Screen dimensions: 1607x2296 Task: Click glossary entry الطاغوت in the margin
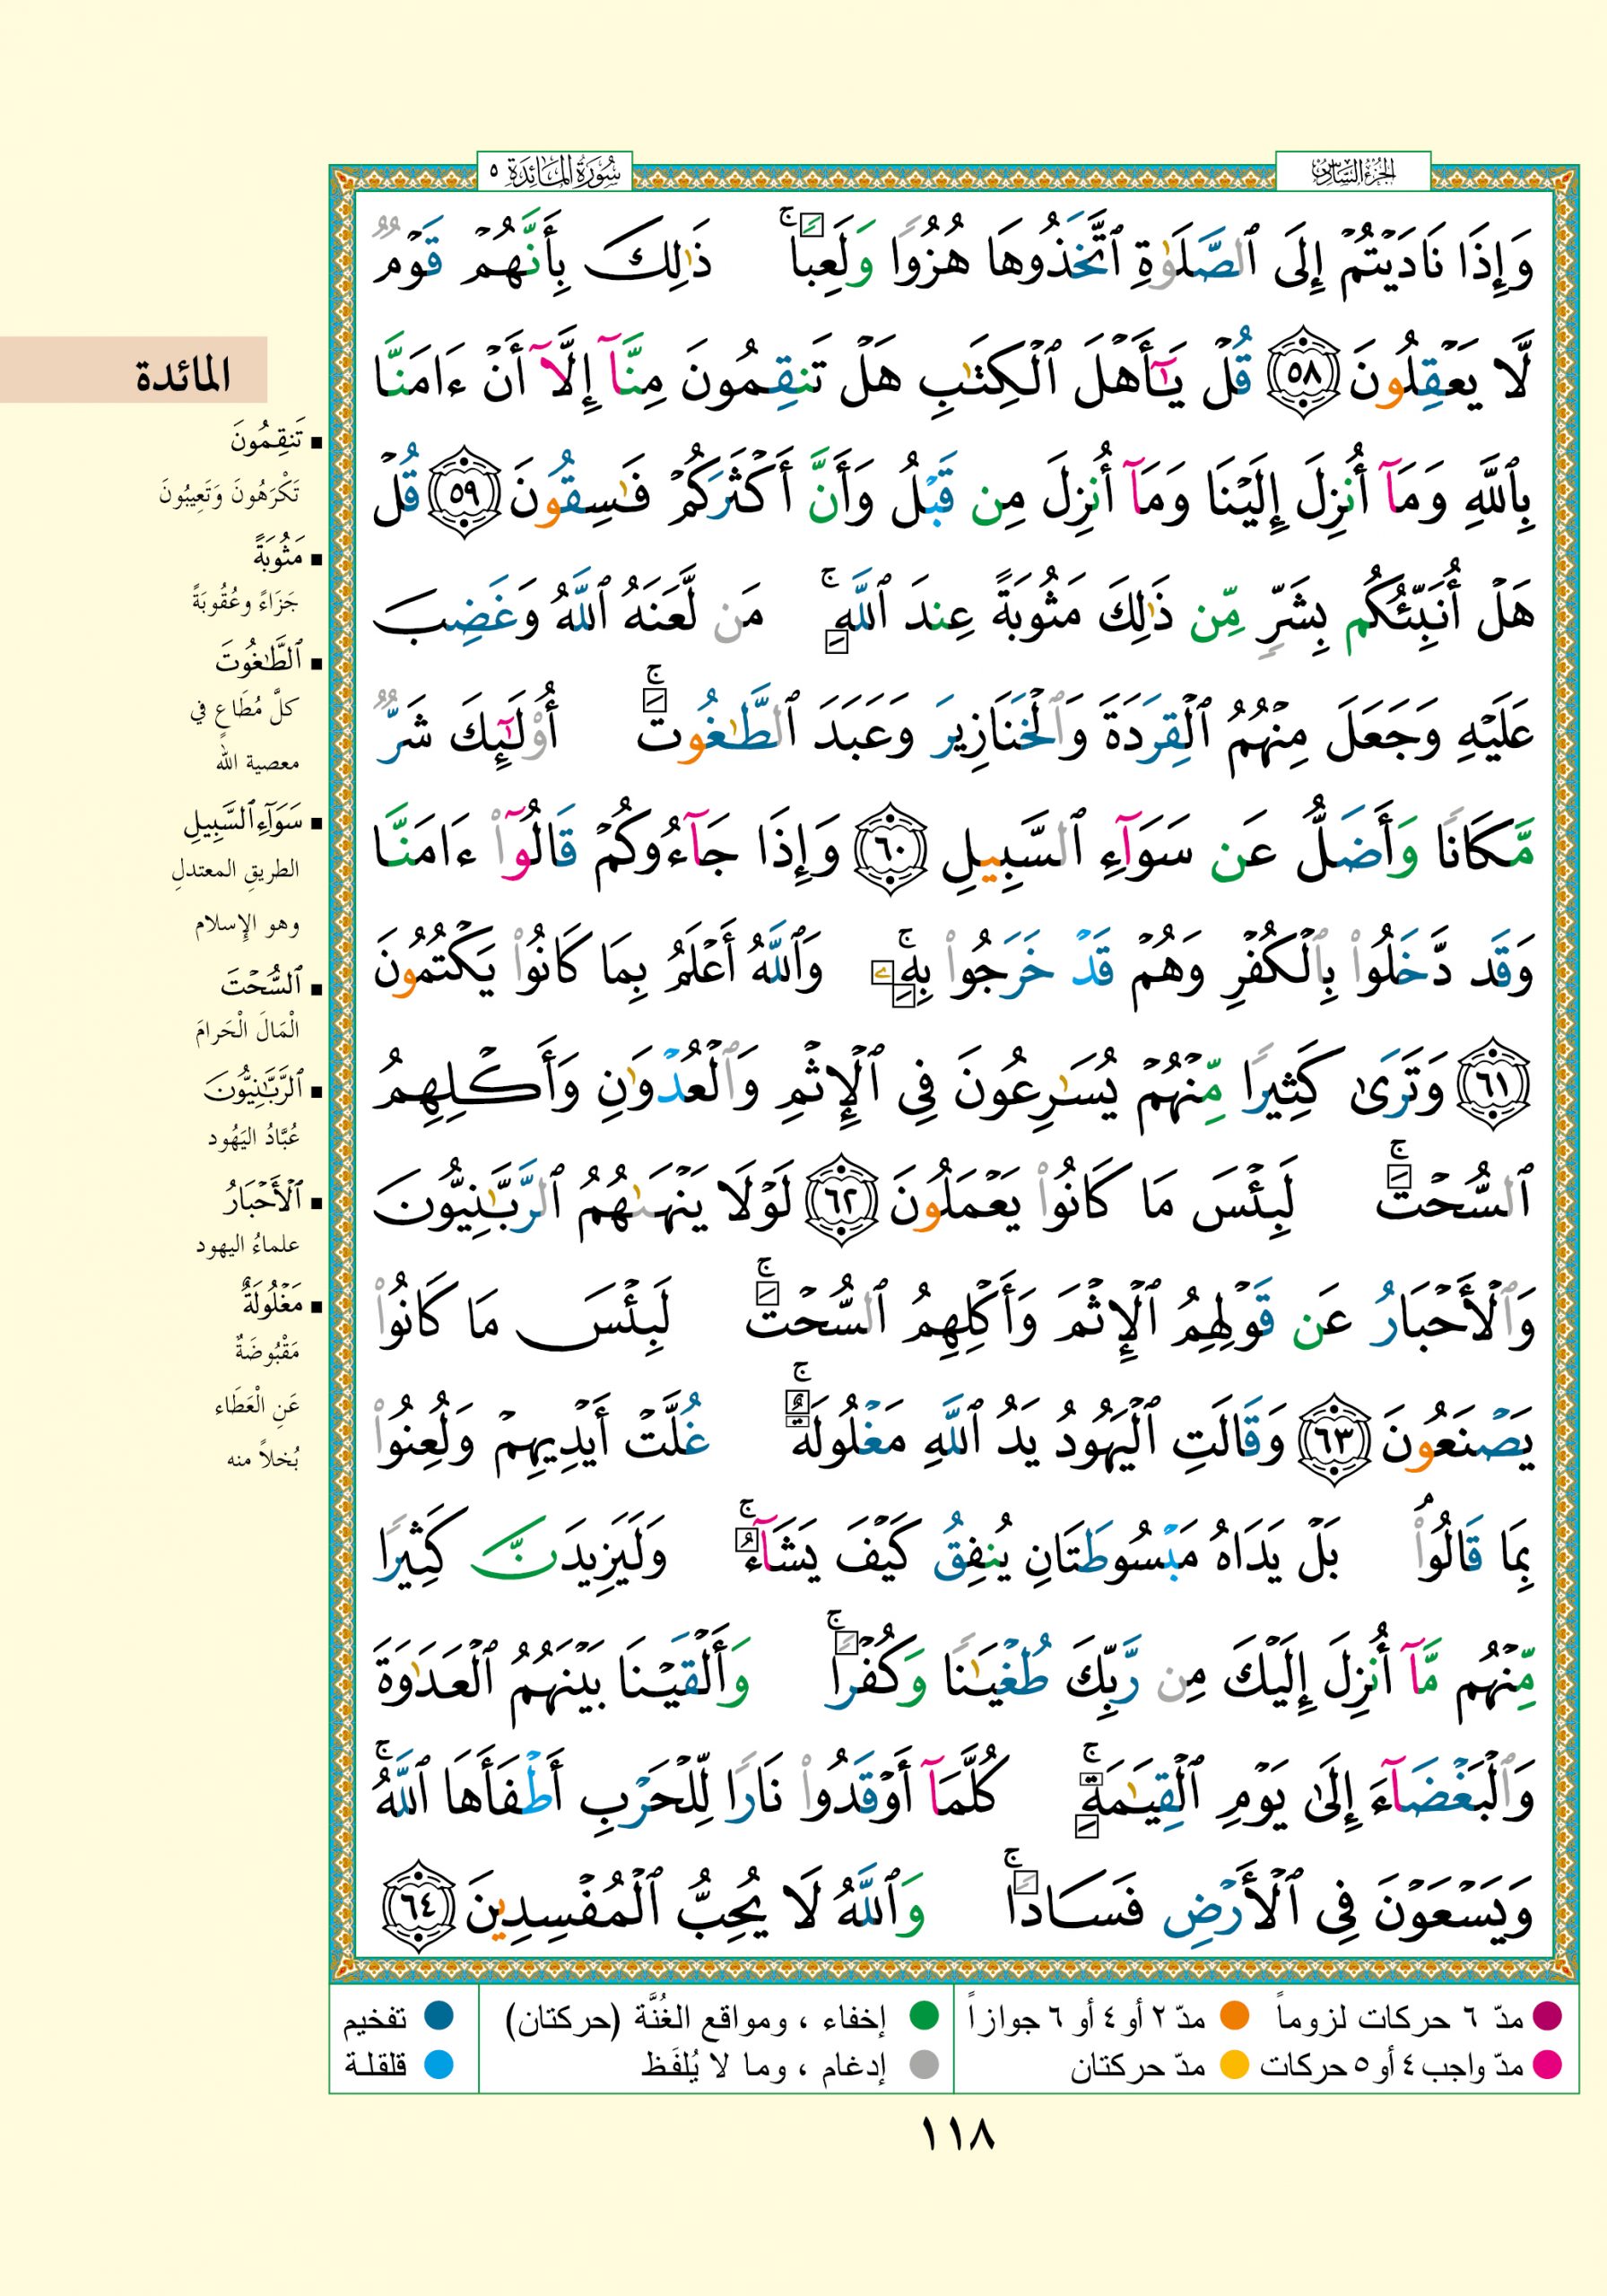tap(257, 661)
